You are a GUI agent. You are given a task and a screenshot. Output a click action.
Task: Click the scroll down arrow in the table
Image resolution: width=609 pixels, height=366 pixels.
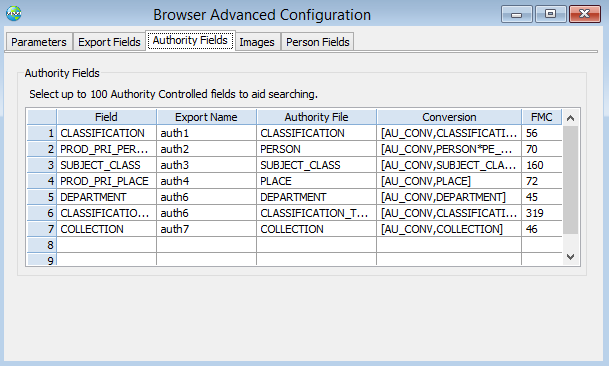point(570,256)
